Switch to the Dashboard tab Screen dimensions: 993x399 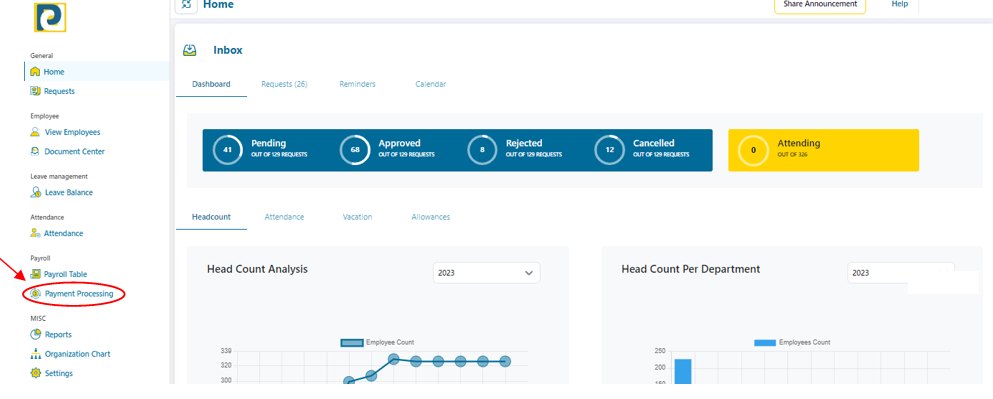point(212,84)
